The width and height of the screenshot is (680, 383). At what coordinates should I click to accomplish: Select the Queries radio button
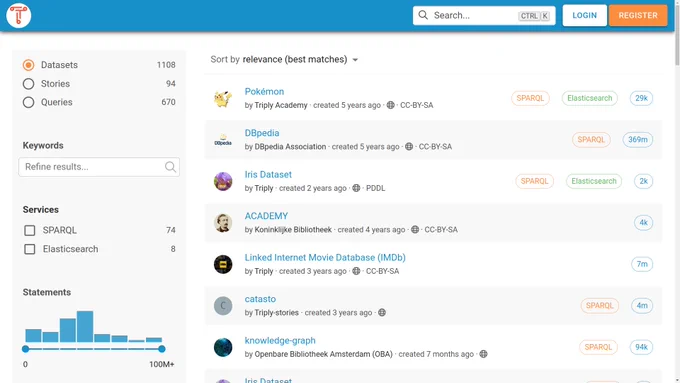[x=29, y=102]
